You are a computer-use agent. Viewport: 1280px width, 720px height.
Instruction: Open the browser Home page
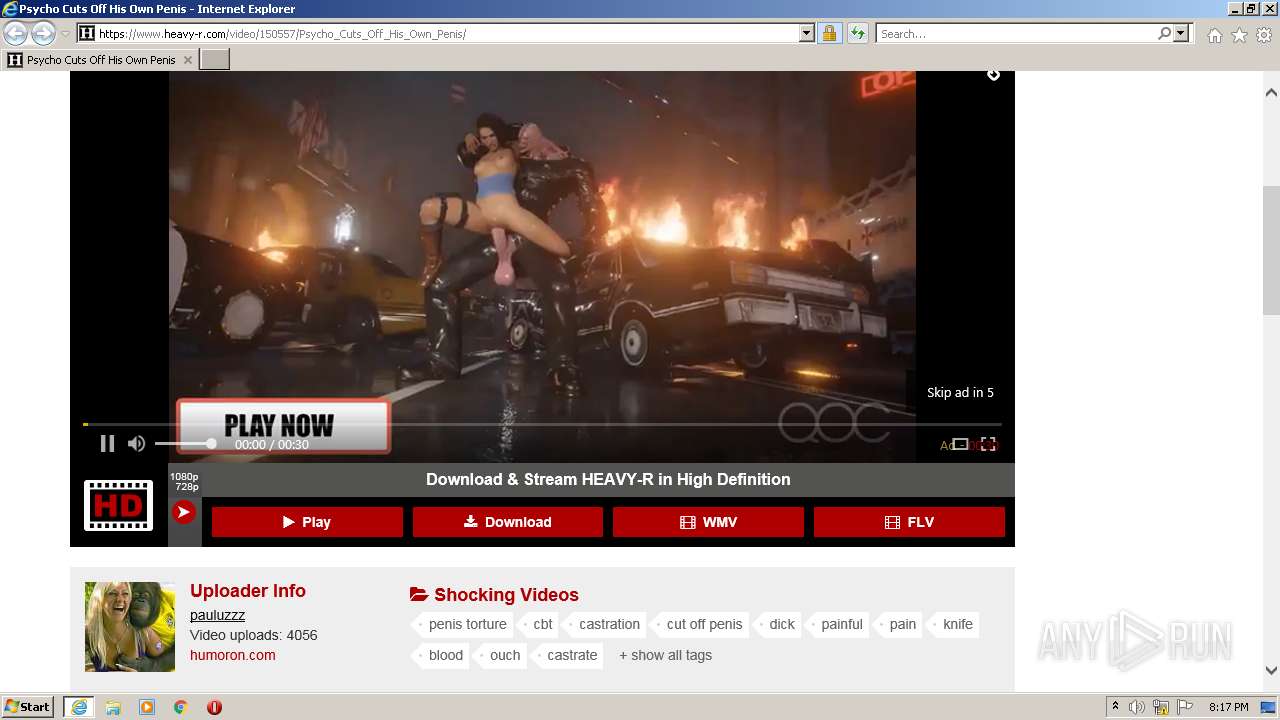click(1214, 35)
